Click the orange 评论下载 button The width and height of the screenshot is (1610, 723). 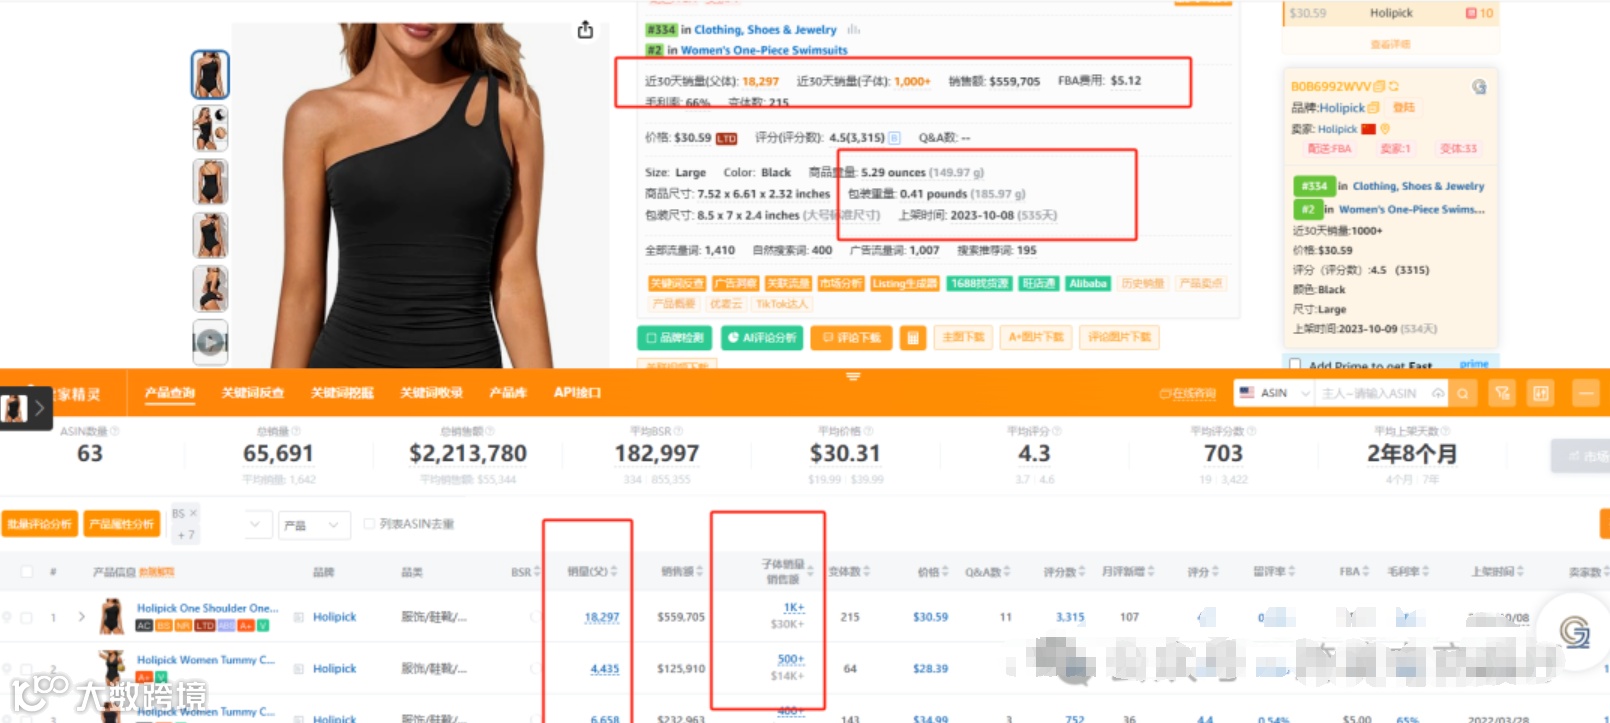point(851,338)
